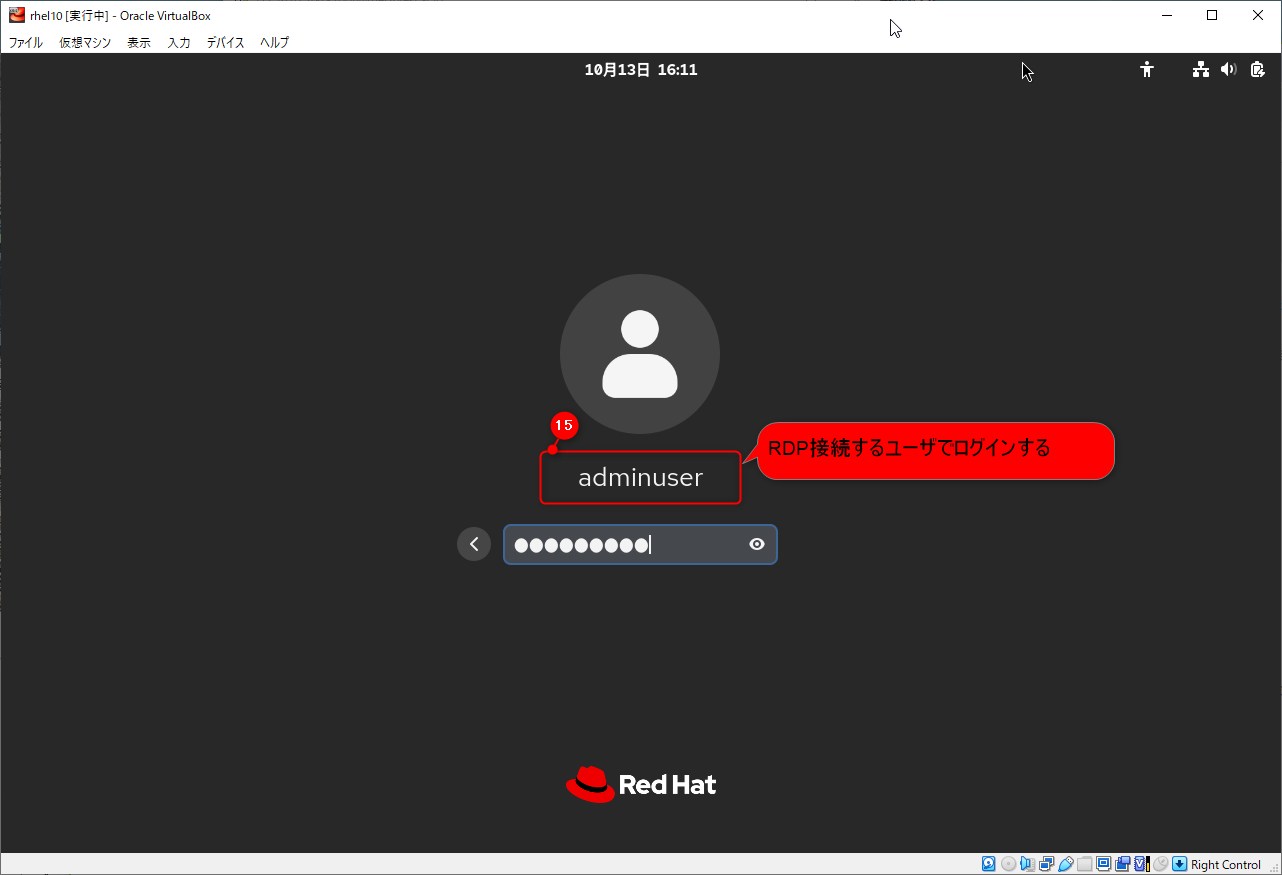Click the volume speaker icon

coord(1228,69)
